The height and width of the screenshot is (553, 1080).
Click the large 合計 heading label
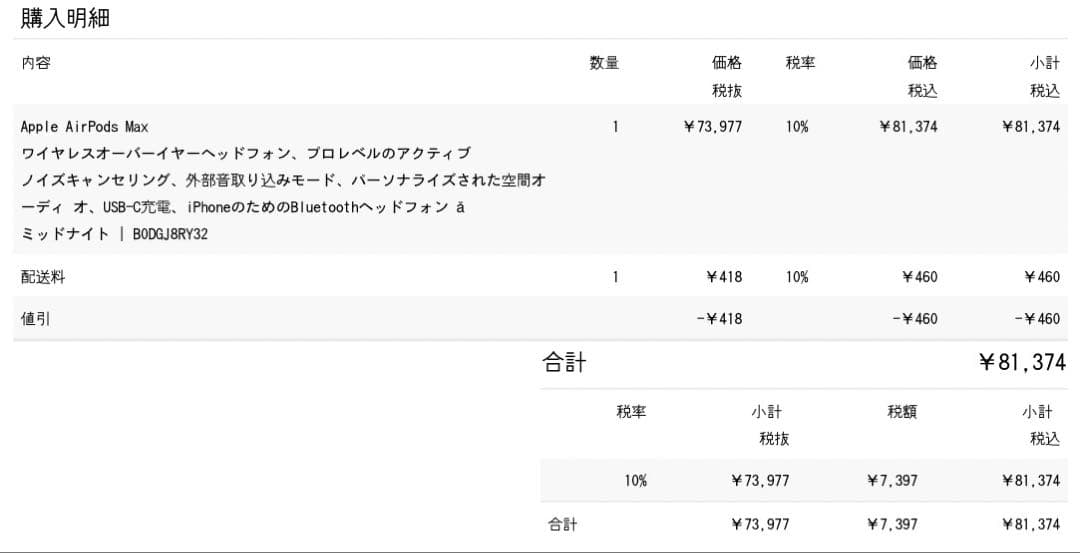[x=564, y=362]
